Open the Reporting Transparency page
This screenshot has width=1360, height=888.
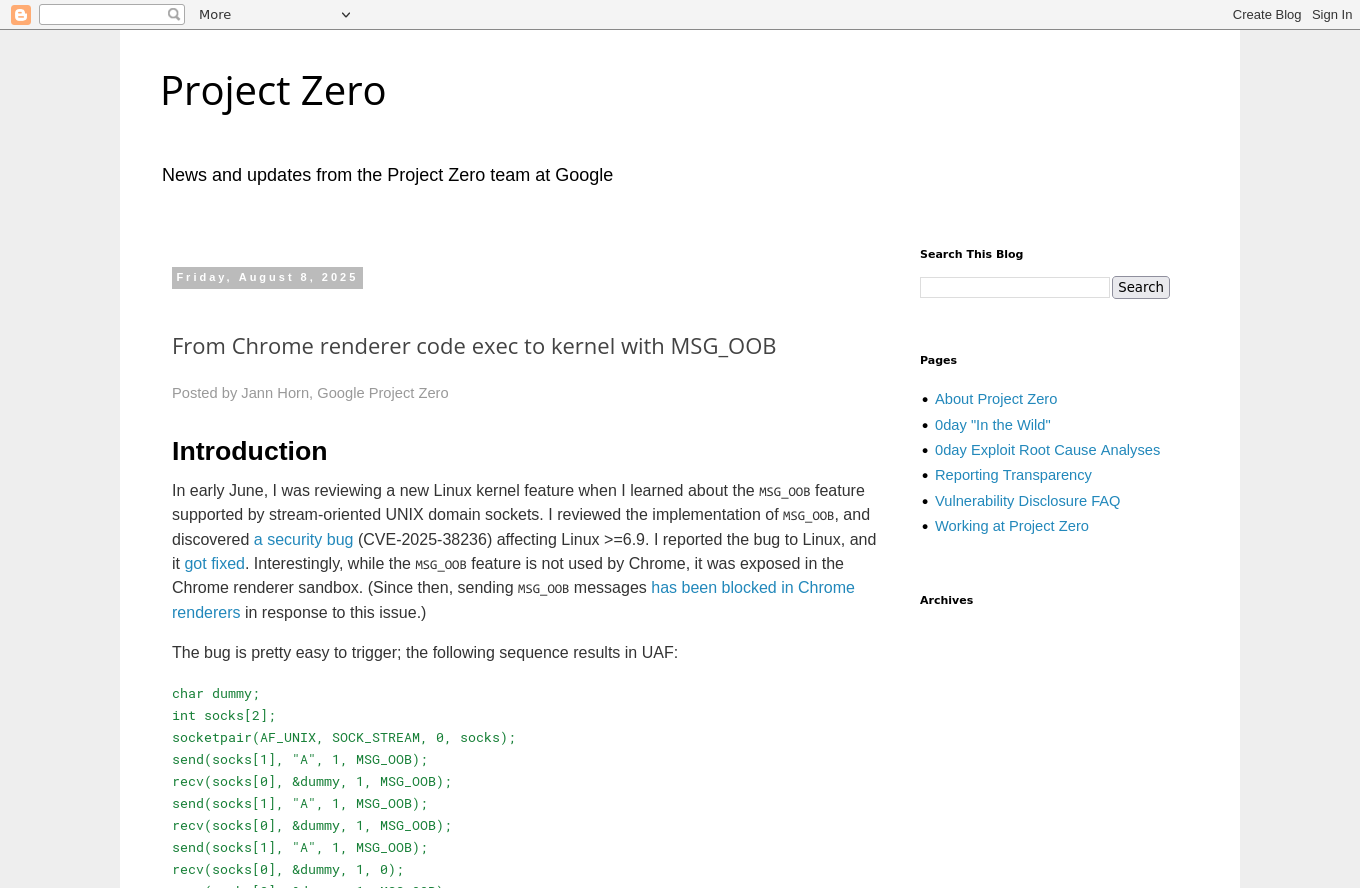tap(1013, 475)
